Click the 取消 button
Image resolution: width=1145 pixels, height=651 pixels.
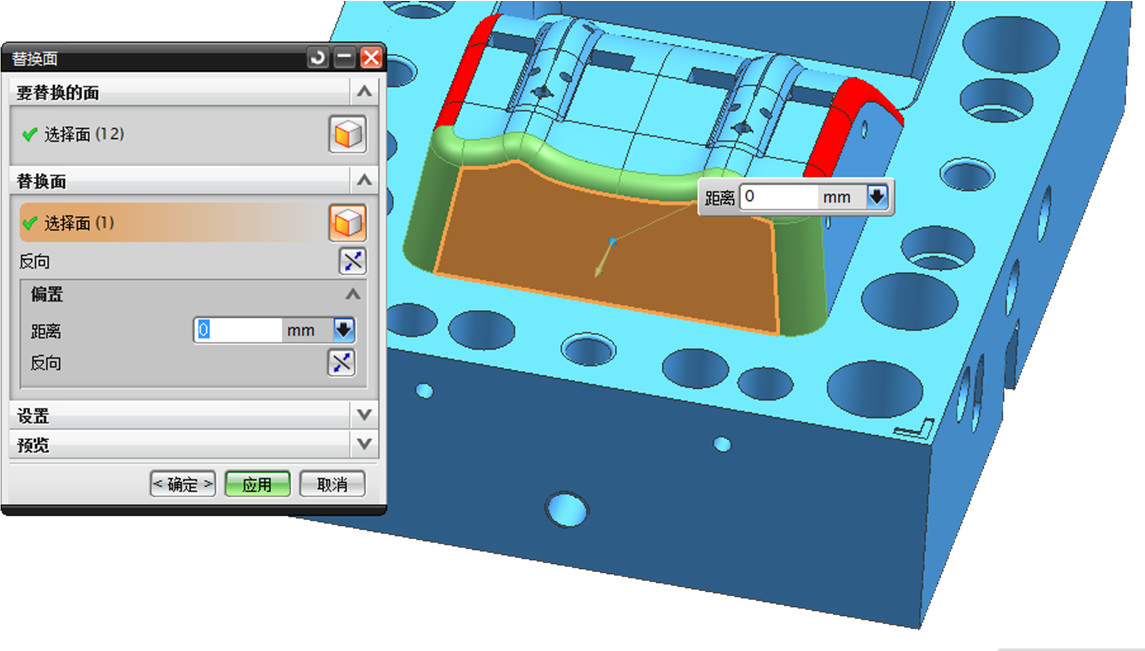332,484
